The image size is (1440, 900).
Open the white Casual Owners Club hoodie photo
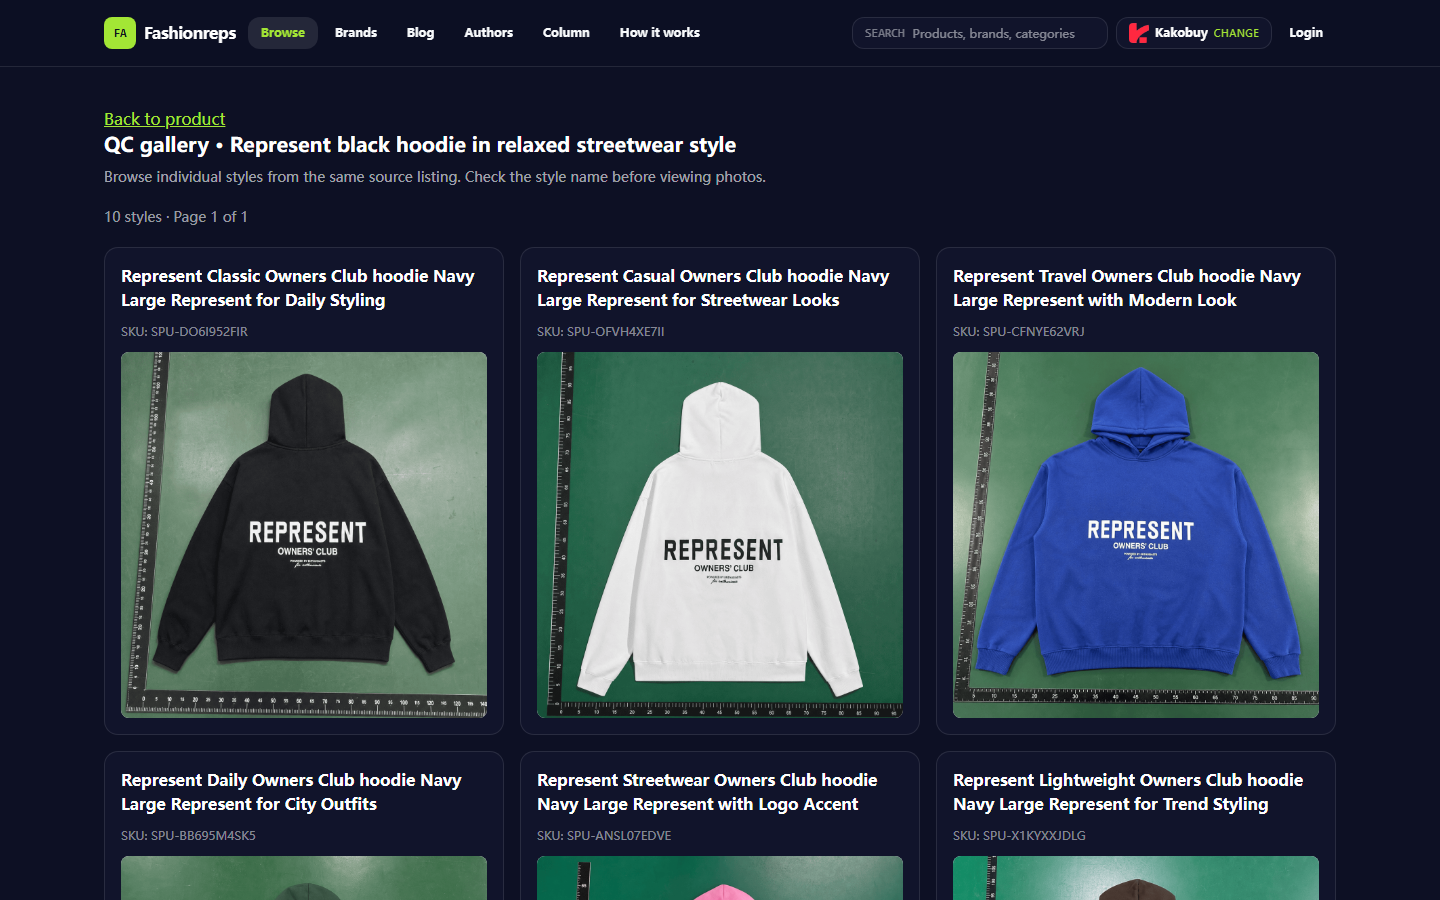click(x=720, y=535)
